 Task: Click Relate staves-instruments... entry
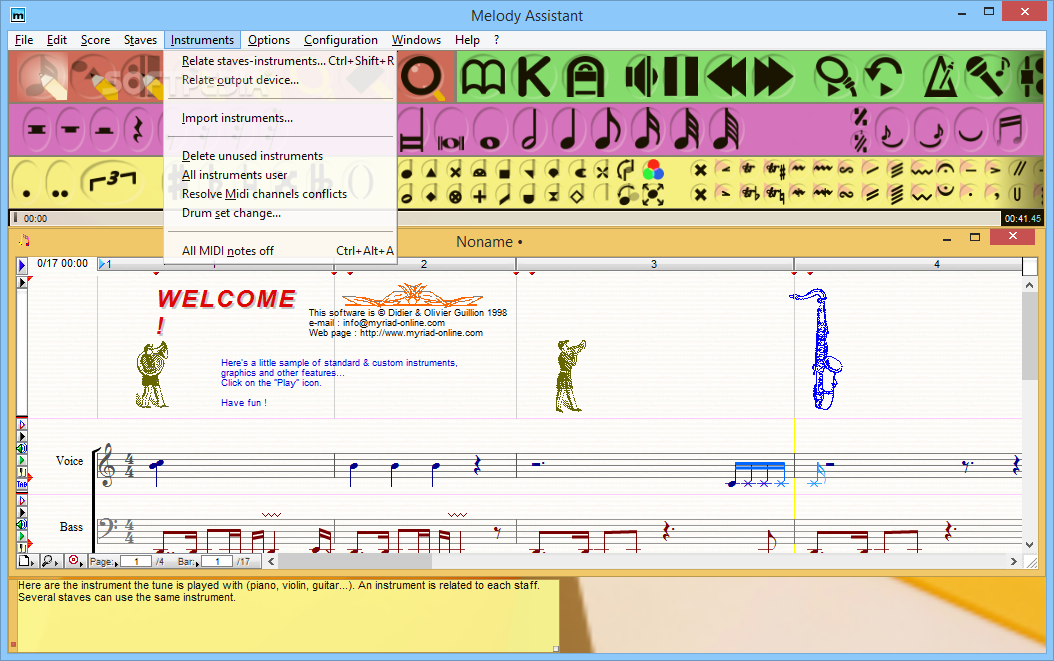tap(280, 61)
